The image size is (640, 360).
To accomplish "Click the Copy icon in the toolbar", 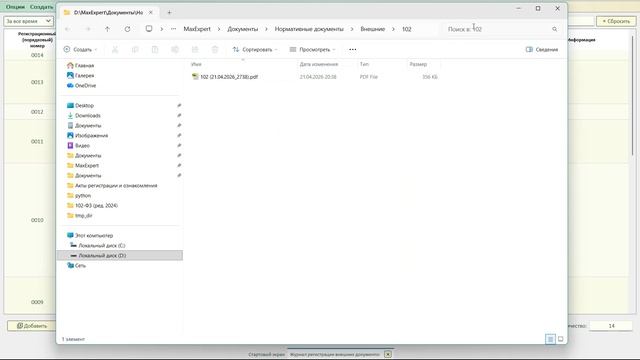I will click(x=135, y=49).
